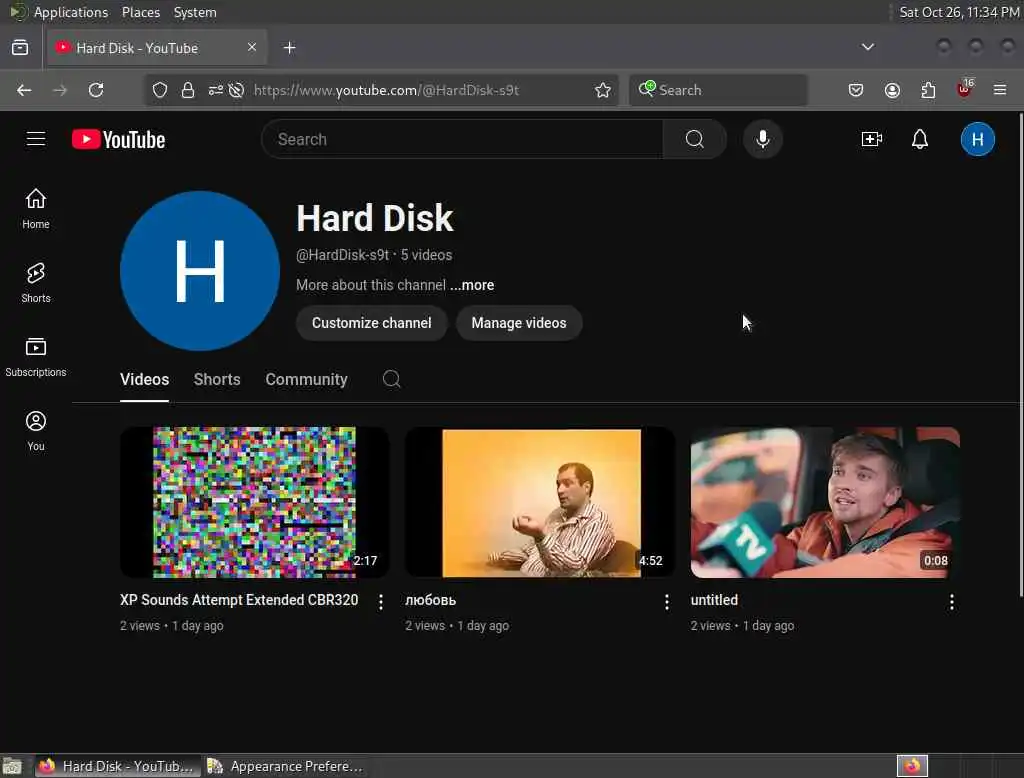Screen dimensions: 1024x778
Task: Bookmark this page with the star icon
Action: click(x=603, y=90)
